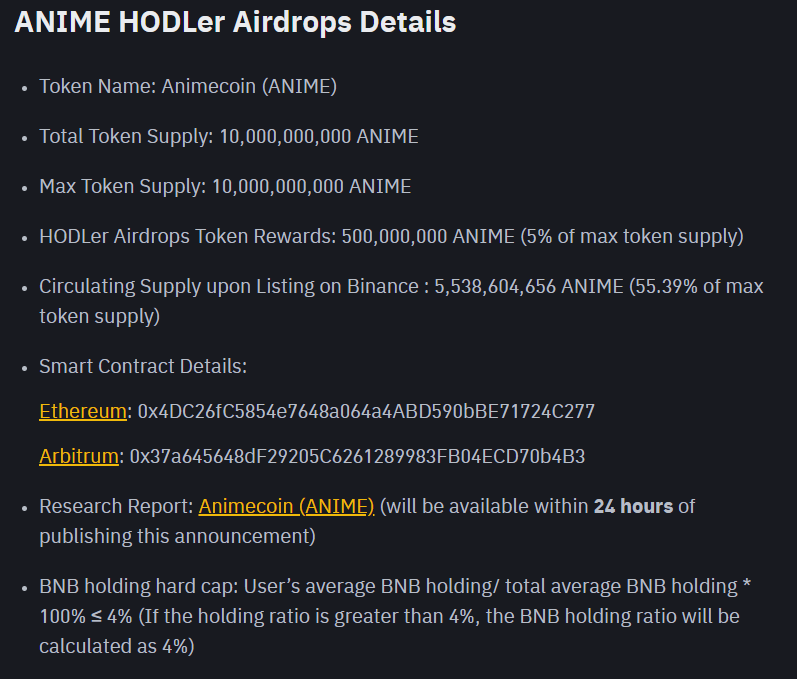Click the 'publishing this announcement' text
Image resolution: width=797 pixels, height=679 pixels.
coord(177,536)
